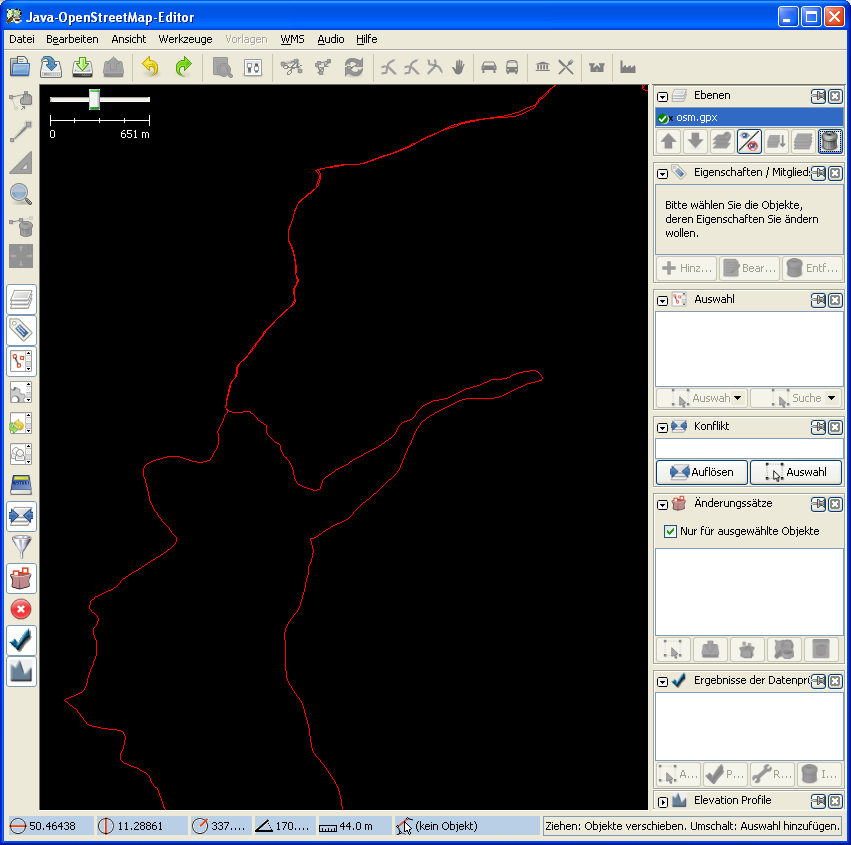
Task: Click the map zoom slider handle
Action: tap(94, 99)
